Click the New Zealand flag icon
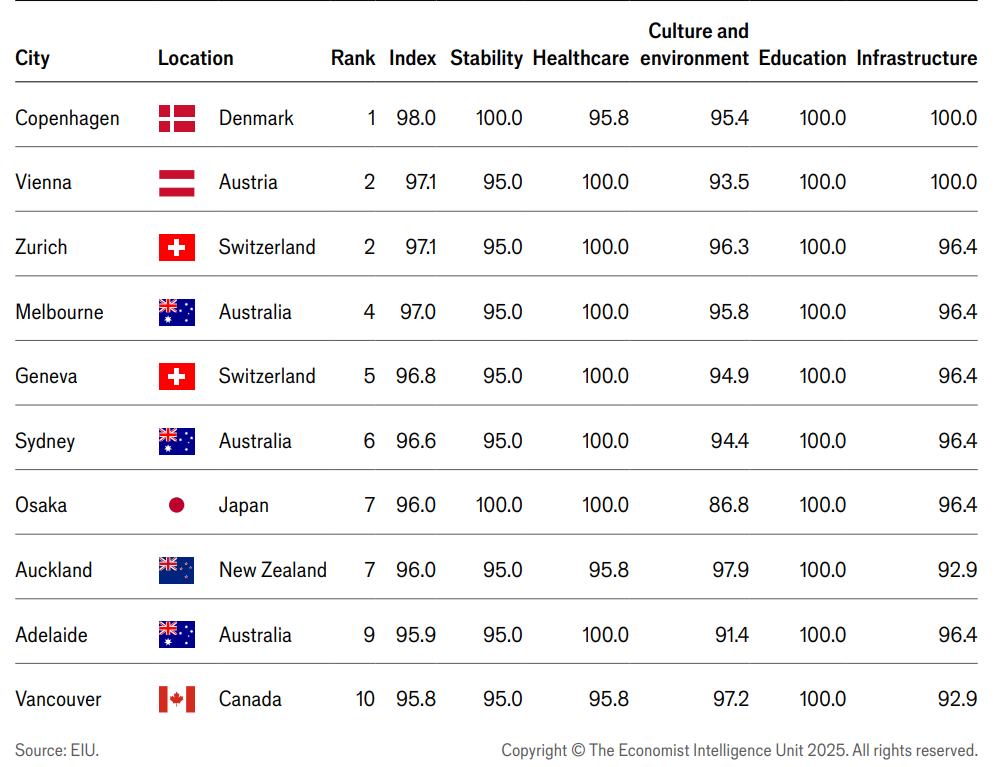 click(x=177, y=570)
